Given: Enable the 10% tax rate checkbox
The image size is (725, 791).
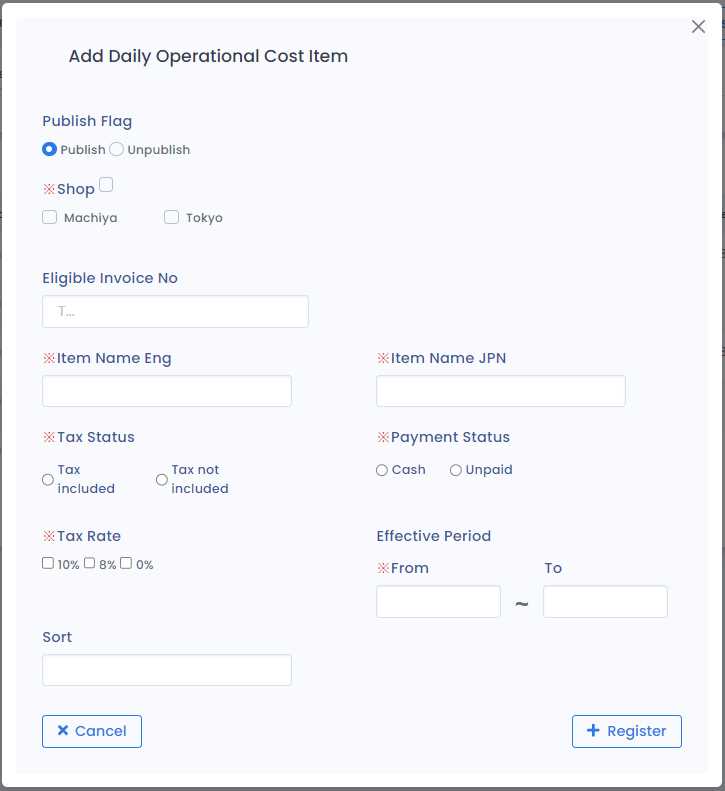Looking at the screenshot, I should pos(48,563).
